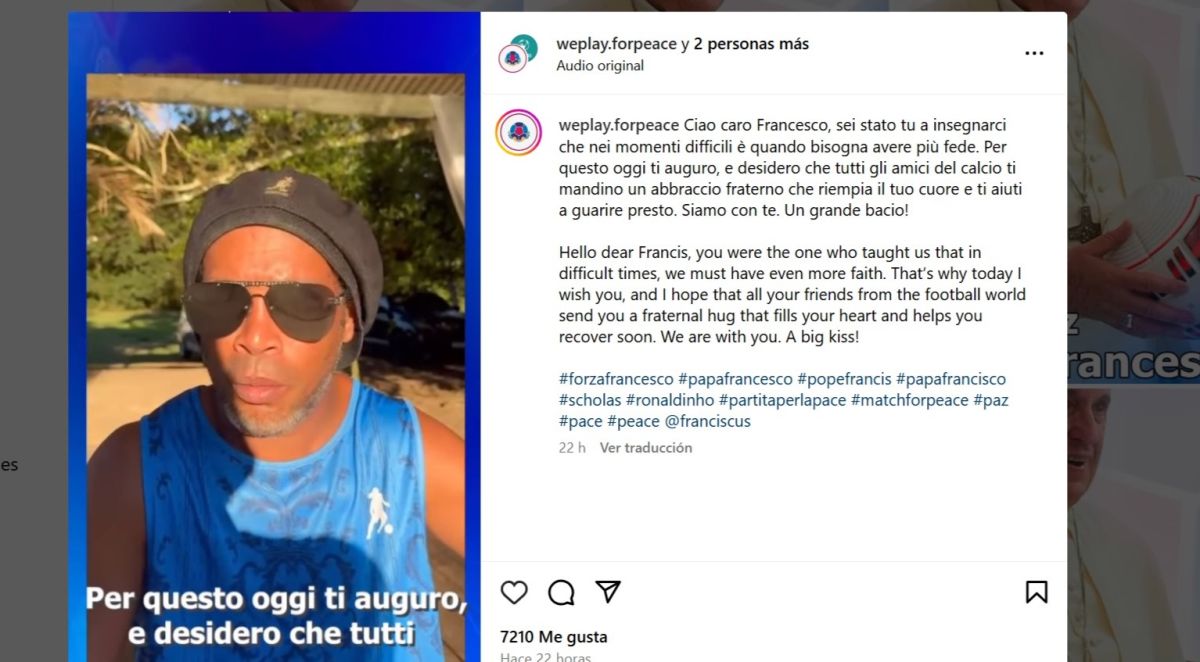Share the post via paper plane icon
Viewport: 1200px width, 662px height.
pyautogui.click(x=608, y=591)
